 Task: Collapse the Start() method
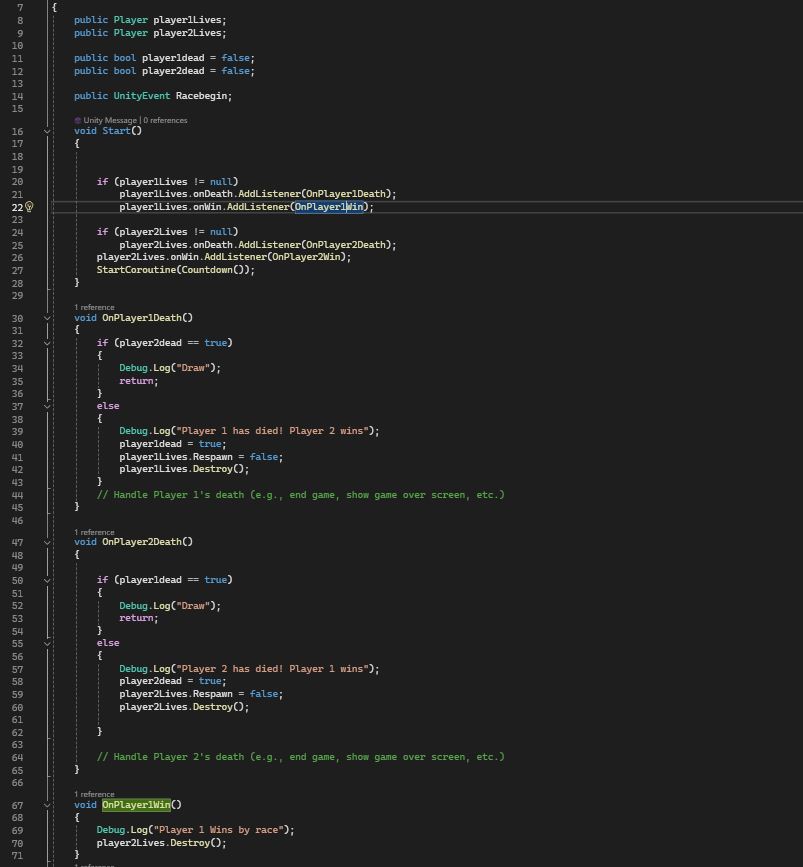(47, 131)
